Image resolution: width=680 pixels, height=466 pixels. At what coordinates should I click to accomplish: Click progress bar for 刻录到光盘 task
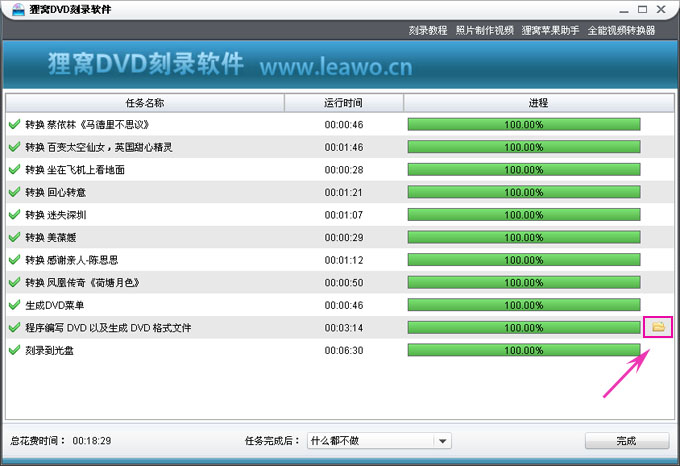coord(524,350)
